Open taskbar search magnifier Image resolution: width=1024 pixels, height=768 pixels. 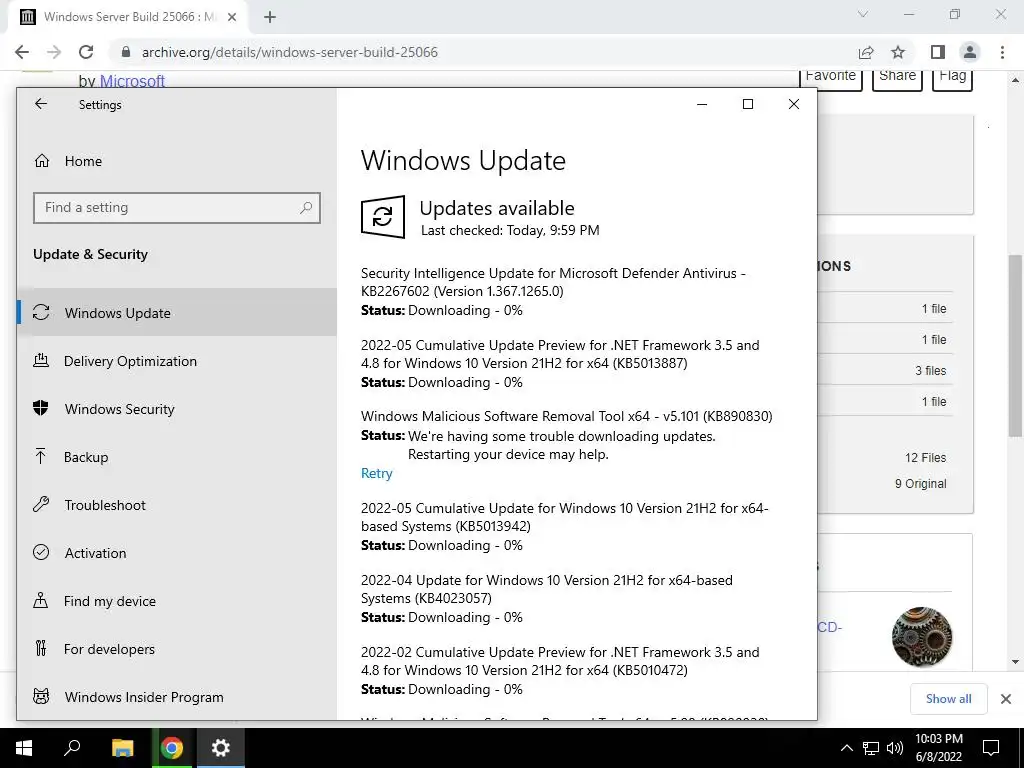pos(72,748)
